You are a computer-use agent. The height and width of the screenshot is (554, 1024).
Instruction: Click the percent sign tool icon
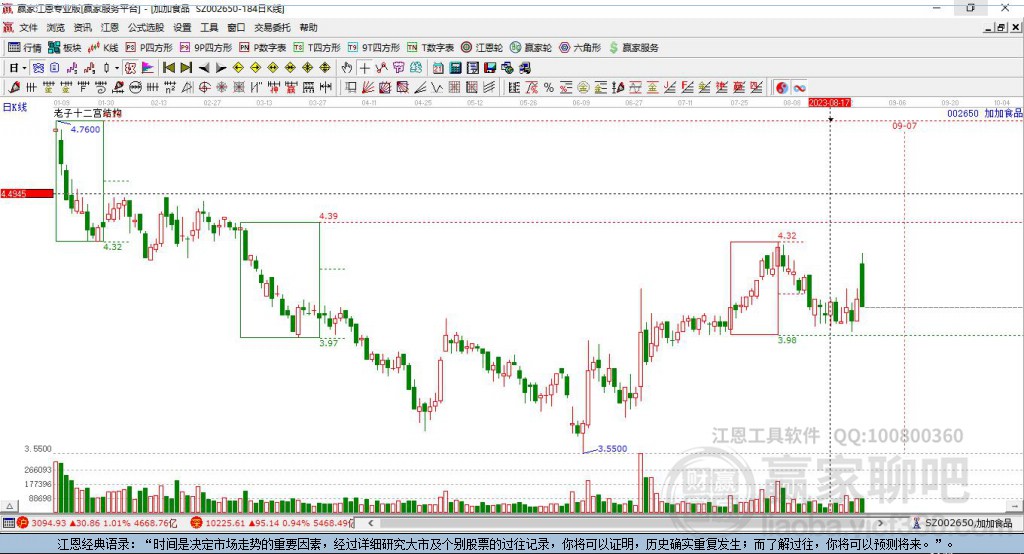tap(549, 88)
